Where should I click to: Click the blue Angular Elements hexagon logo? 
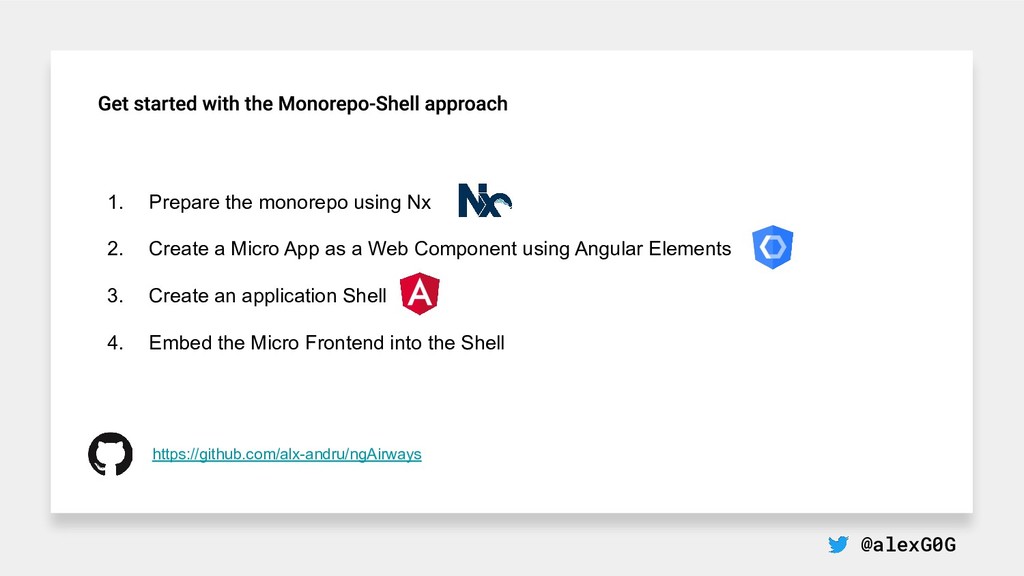pyautogui.click(x=772, y=248)
